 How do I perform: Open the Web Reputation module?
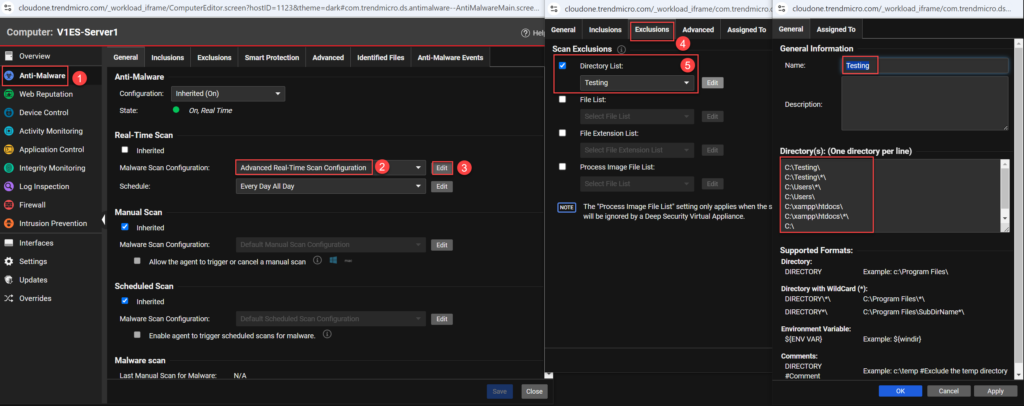point(45,94)
